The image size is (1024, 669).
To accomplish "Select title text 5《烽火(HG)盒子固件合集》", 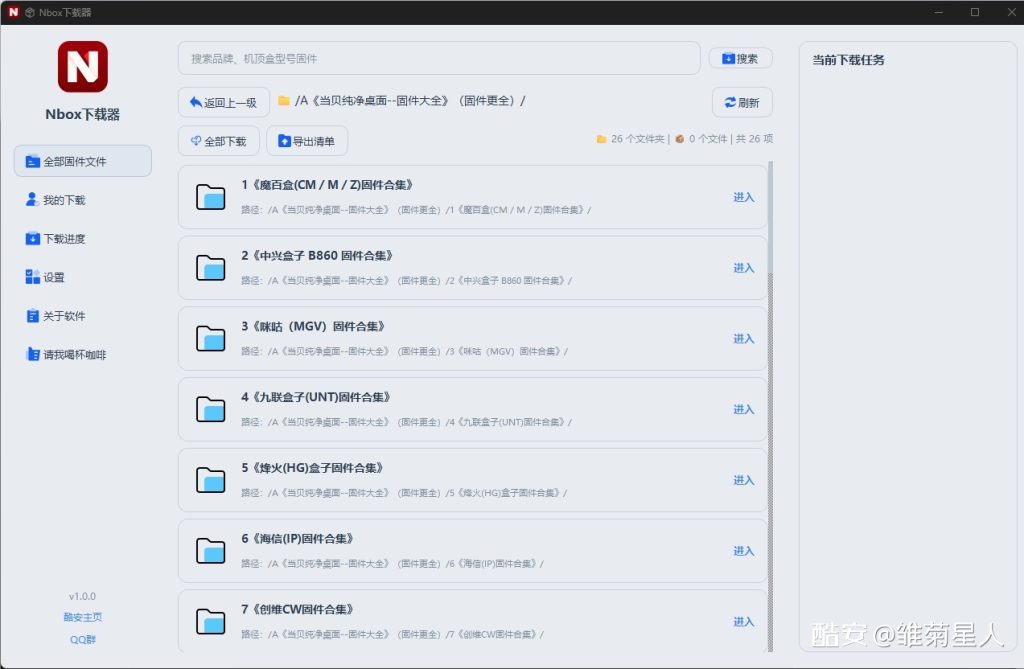I will coord(312,468).
